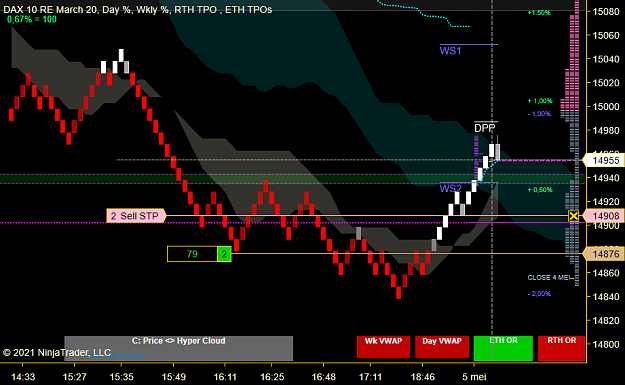
Task: Click the Day VWAP indicator box
Action: (442, 347)
